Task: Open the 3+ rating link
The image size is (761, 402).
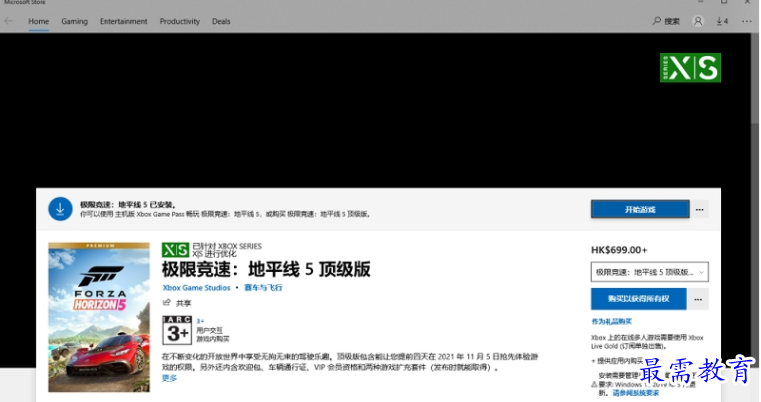Action: point(200,321)
